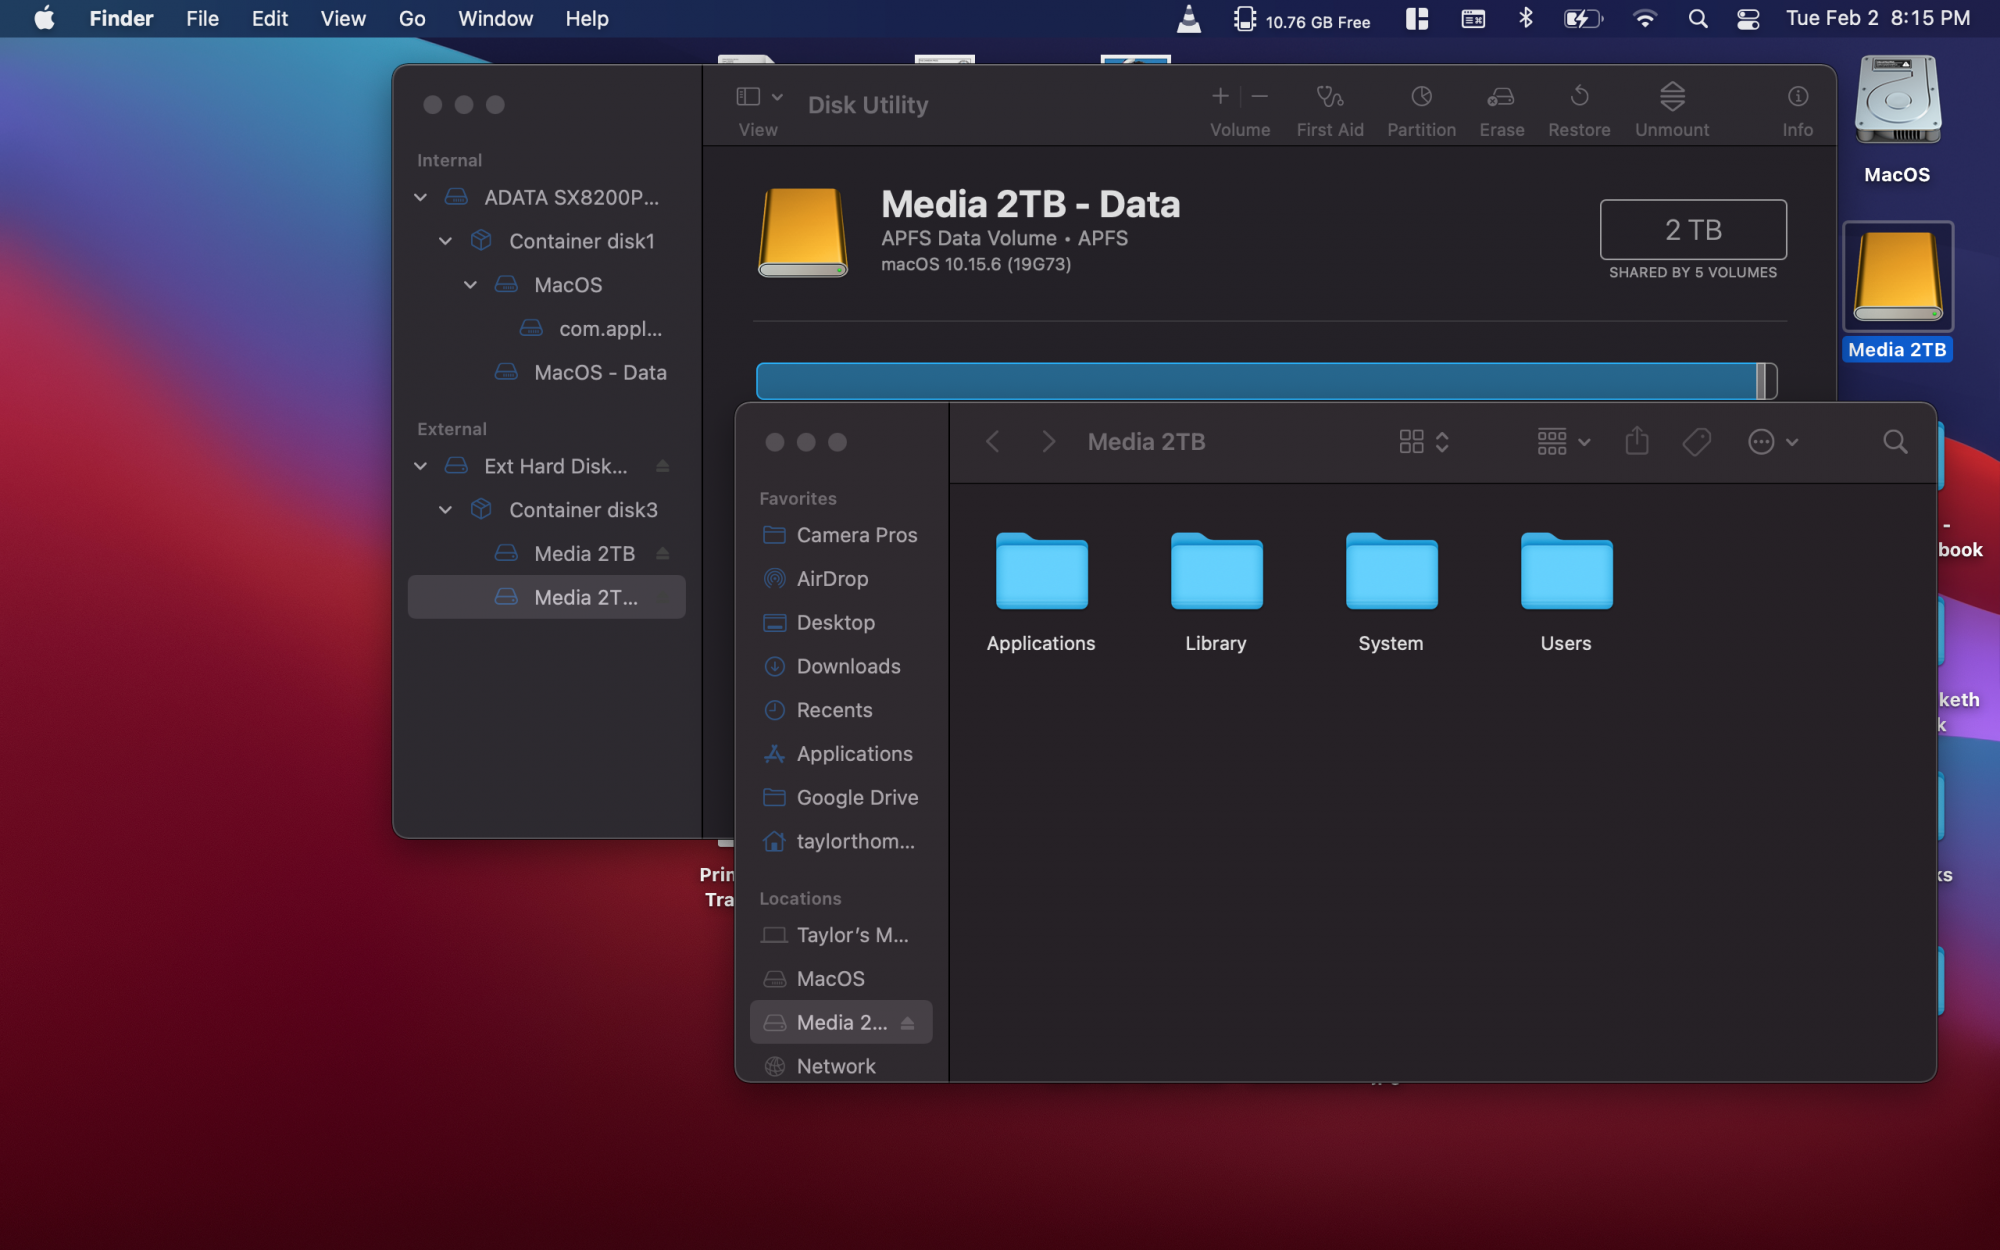Open Control Center in menu bar
2000x1250 pixels.
pos(1748,18)
